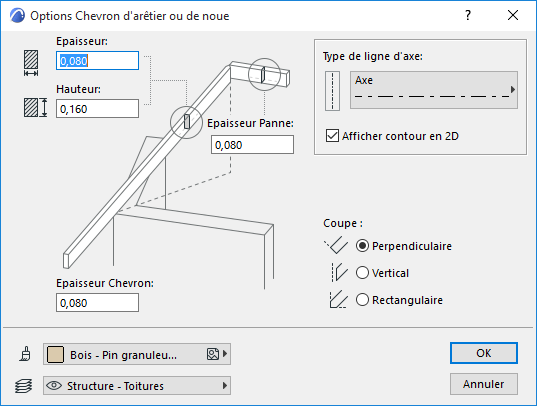The image size is (537, 406).
Task: Click the Epaisseur Chevron input field
Action: click(x=98, y=303)
